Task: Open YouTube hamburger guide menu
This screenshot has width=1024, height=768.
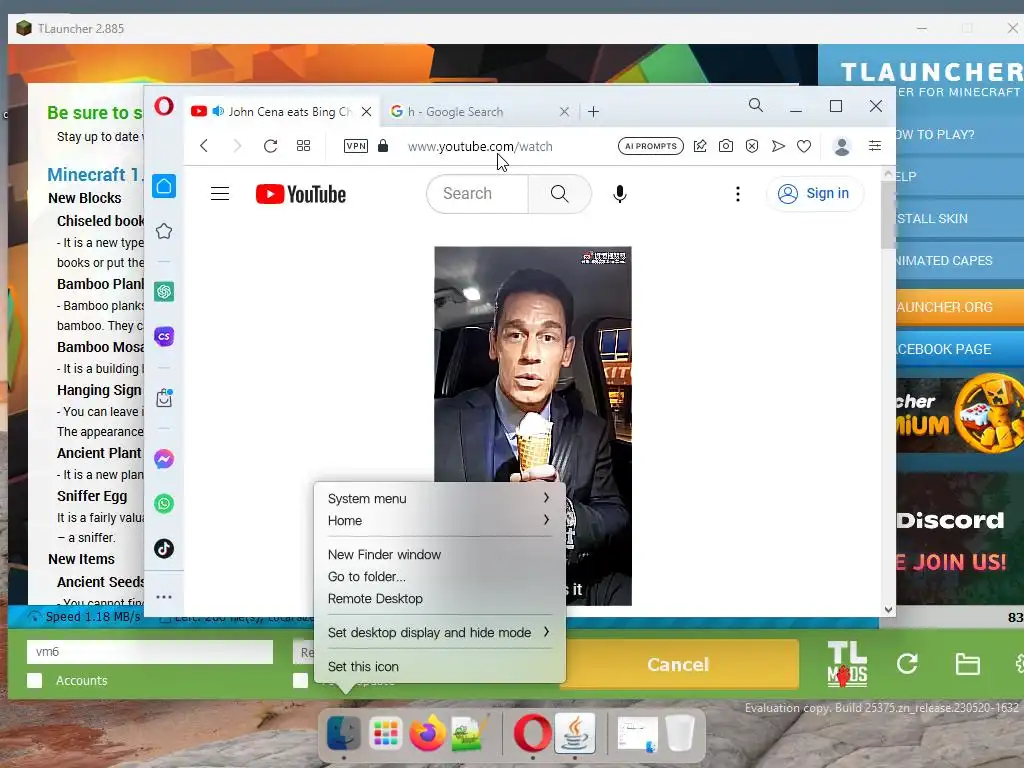Action: (220, 194)
